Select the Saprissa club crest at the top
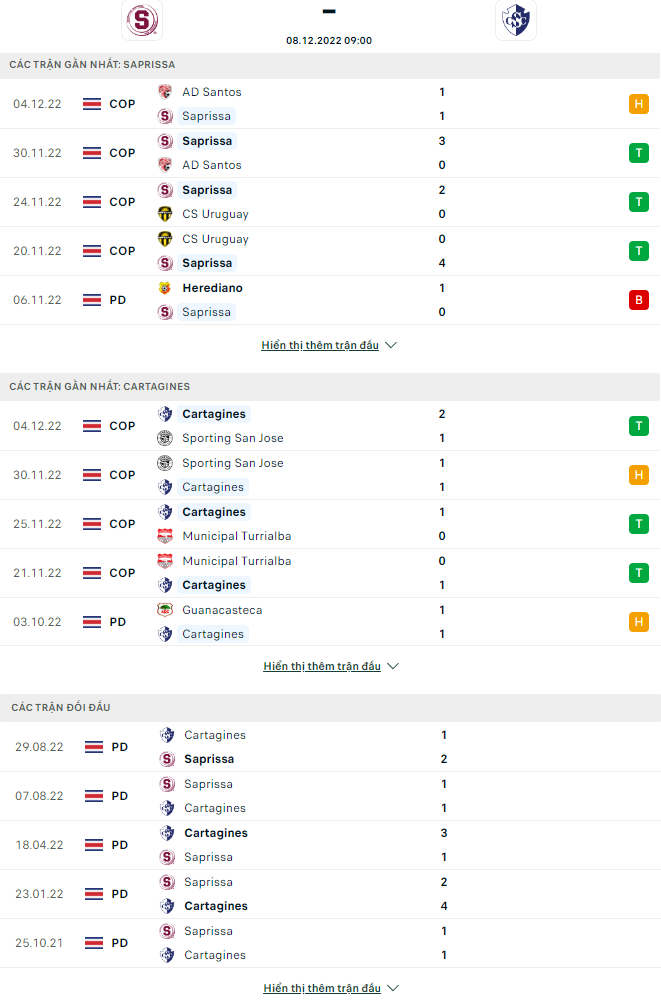The image size is (661, 1006). [x=141, y=20]
